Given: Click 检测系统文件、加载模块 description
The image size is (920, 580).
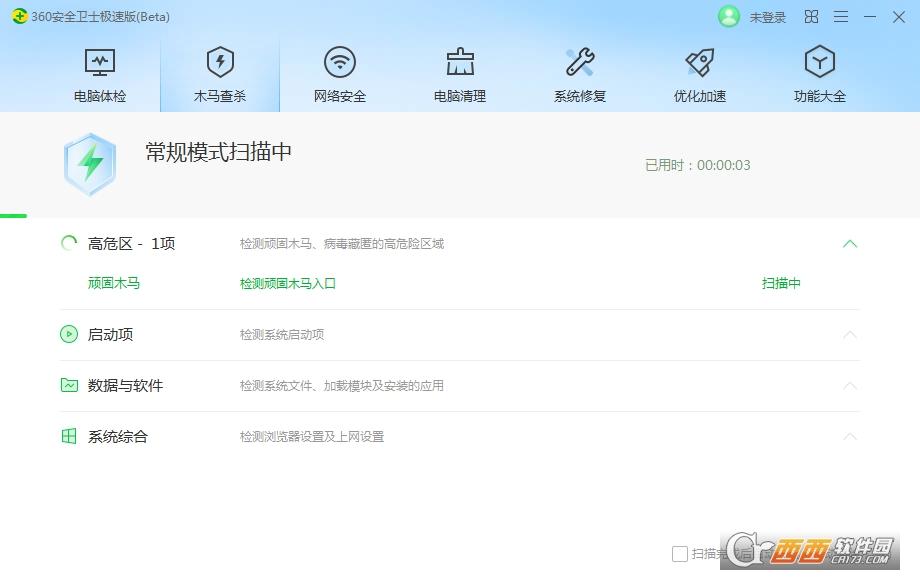Looking at the screenshot, I should [341, 386].
